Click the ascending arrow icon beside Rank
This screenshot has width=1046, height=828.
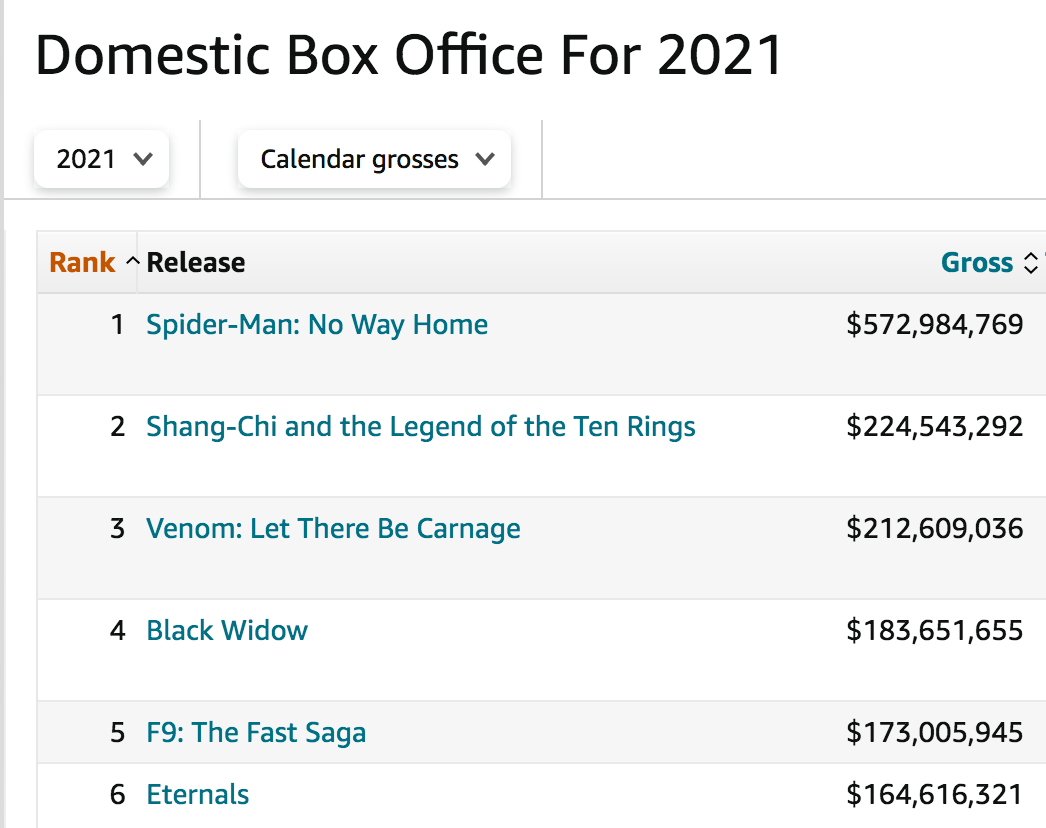coord(133,263)
